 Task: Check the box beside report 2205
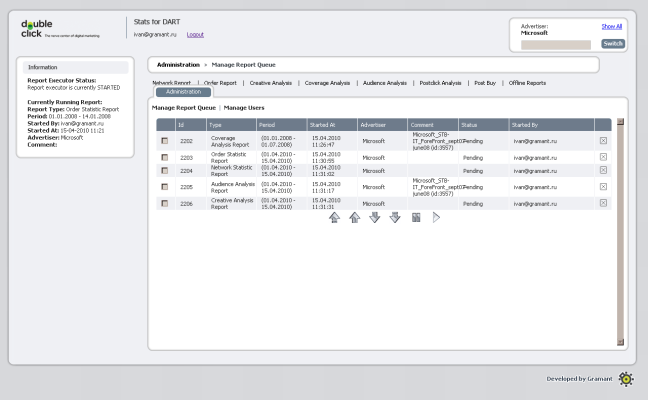[x=164, y=187]
